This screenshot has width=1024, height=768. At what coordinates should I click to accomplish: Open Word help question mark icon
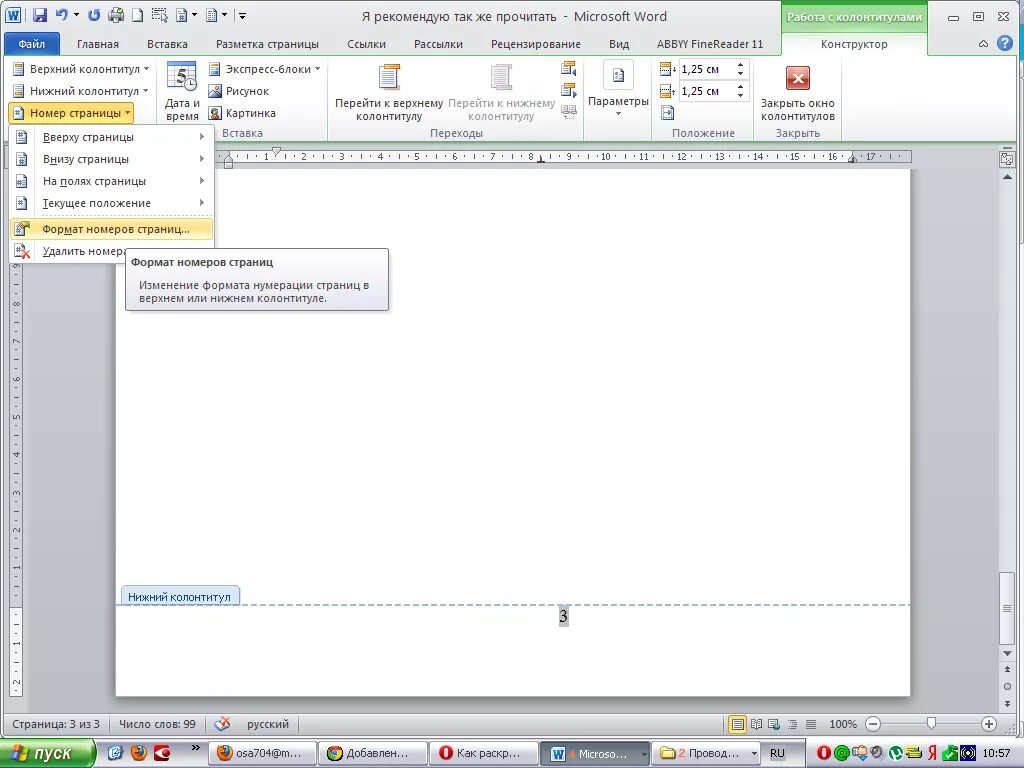tap(1005, 44)
